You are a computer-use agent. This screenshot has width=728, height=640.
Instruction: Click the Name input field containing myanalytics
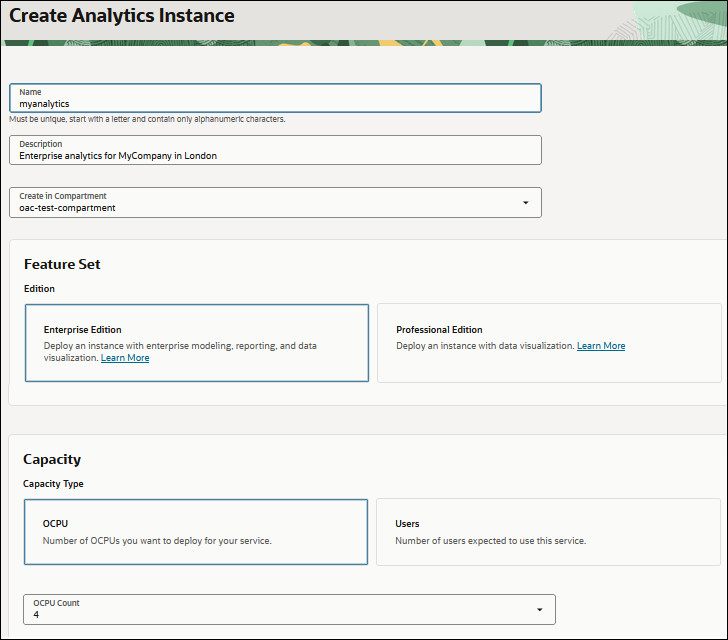[x=275, y=98]
